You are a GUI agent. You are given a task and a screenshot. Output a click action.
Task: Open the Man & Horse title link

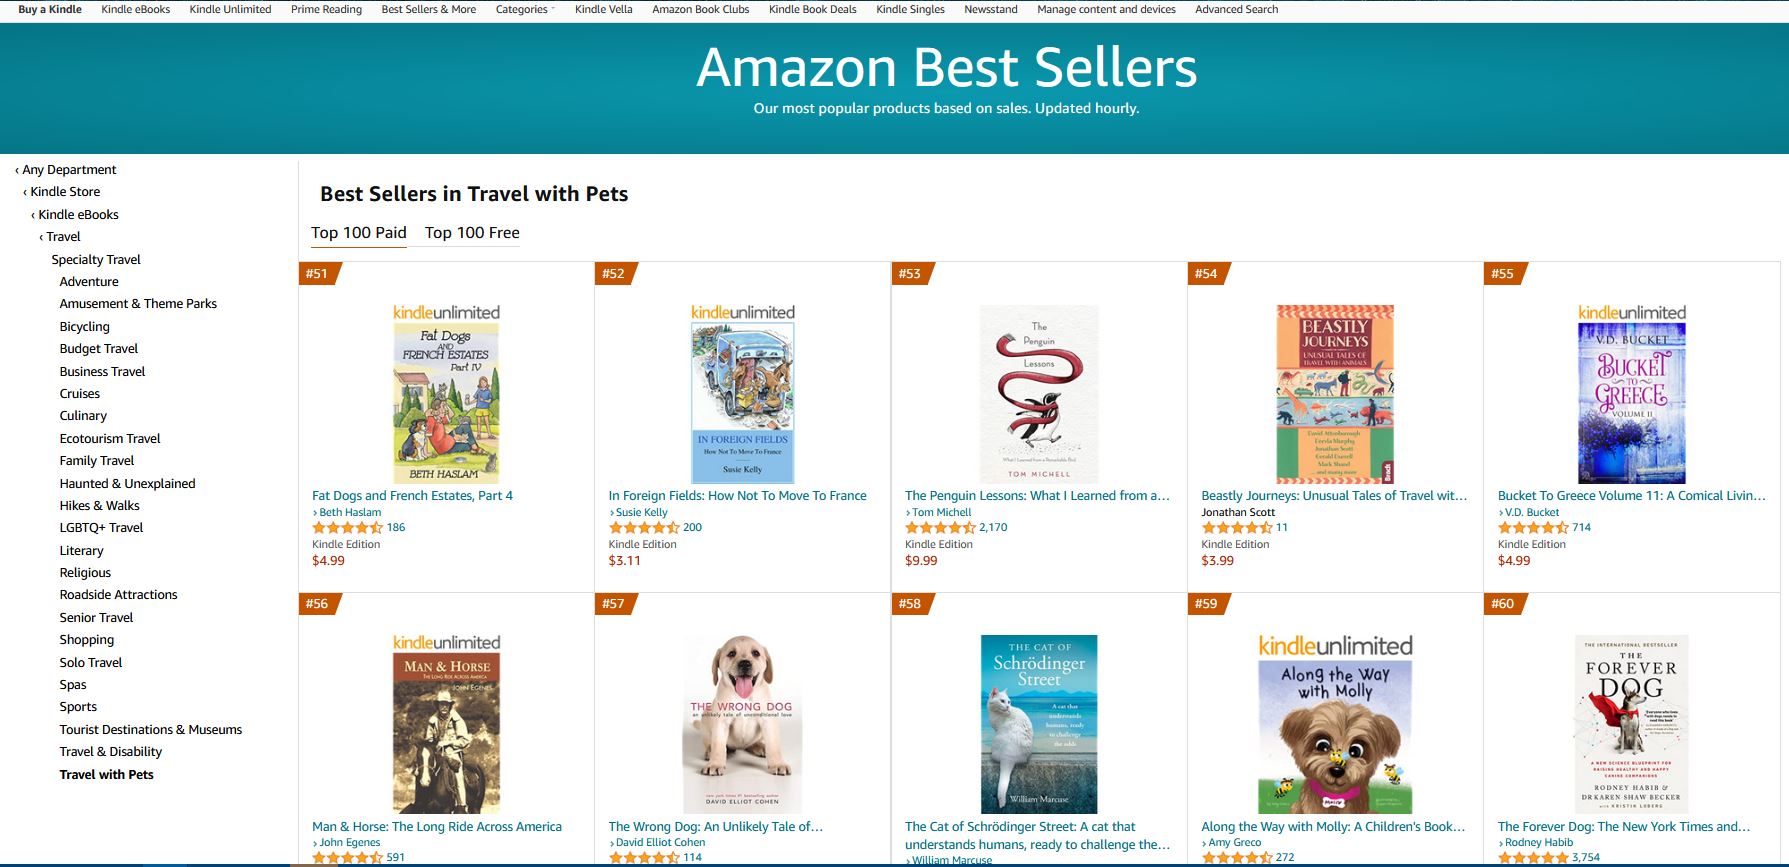point(437,827)
